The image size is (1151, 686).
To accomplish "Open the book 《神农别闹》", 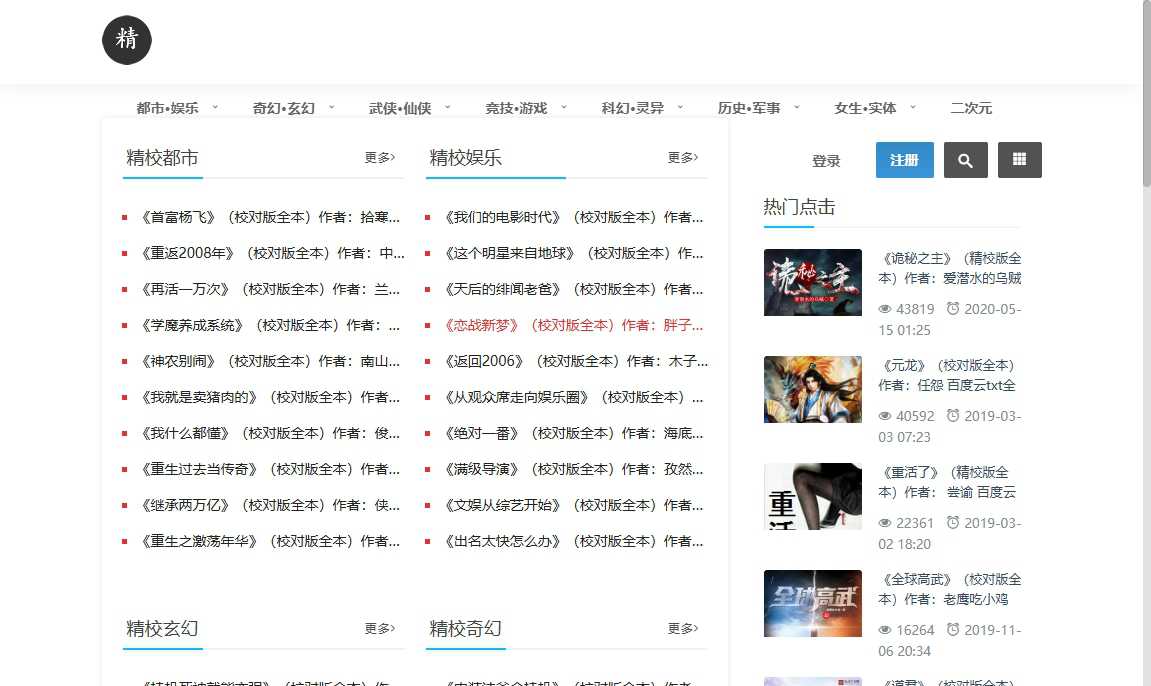I will (270, 361).
